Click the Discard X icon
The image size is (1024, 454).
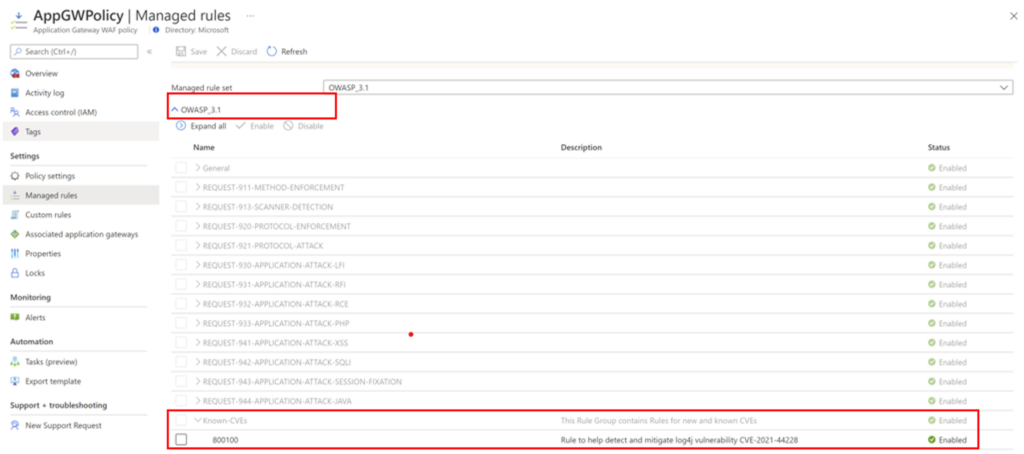tap(221, 52)
